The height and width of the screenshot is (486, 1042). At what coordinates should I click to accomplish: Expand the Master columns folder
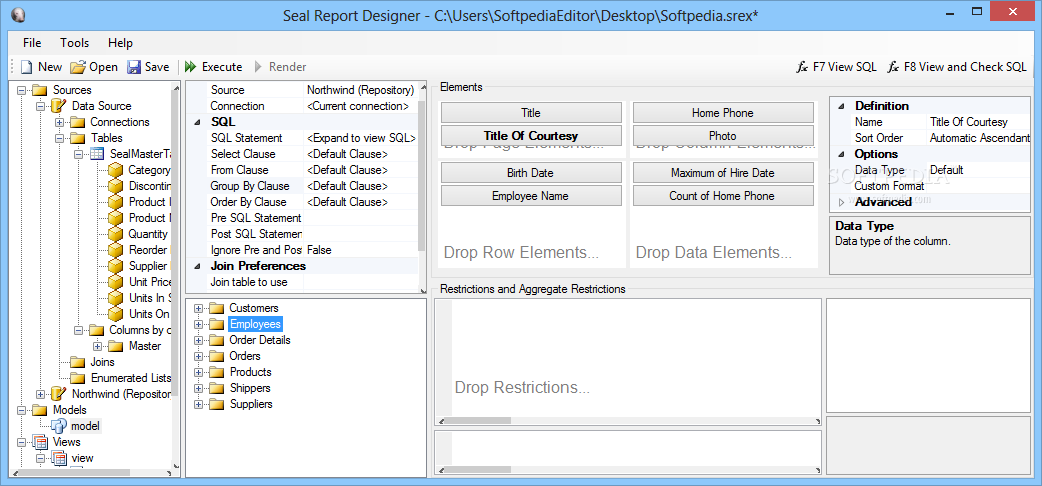coord(96,346)
